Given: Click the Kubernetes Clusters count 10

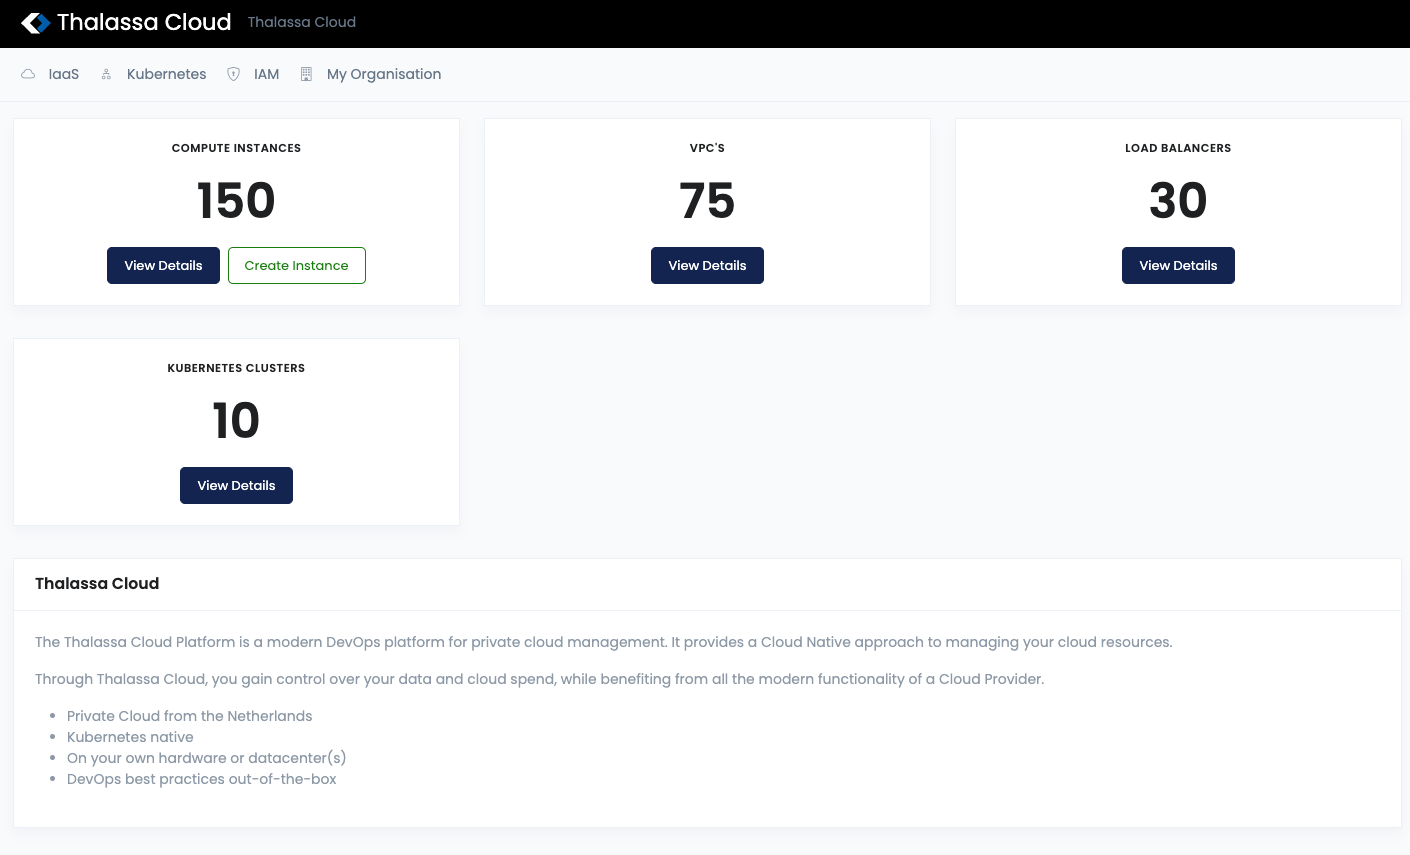Looking at the screenshot, I should (236, 421).
